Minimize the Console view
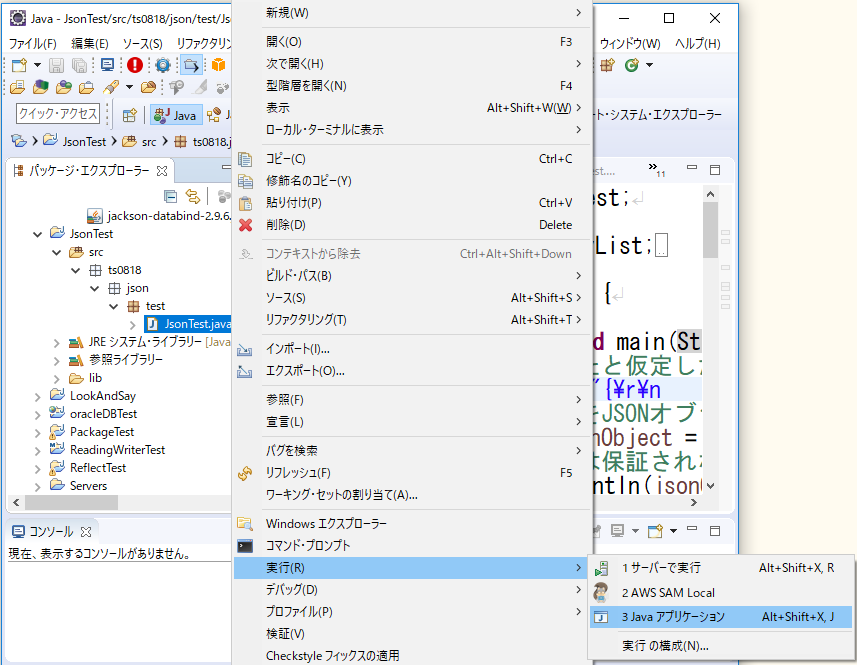Image resolution: width=857 pixels, height=665 pixels. pos(692,531)
